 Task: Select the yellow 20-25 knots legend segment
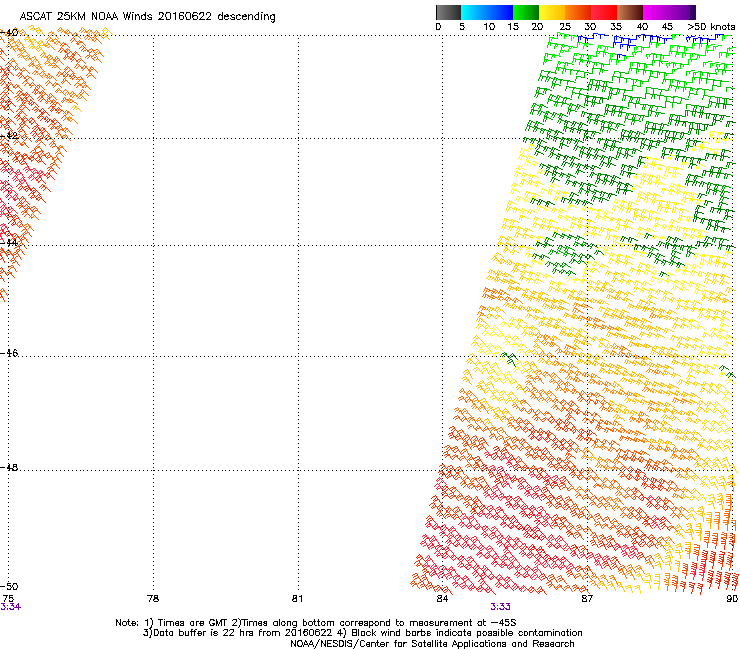(x=552, y=12)
